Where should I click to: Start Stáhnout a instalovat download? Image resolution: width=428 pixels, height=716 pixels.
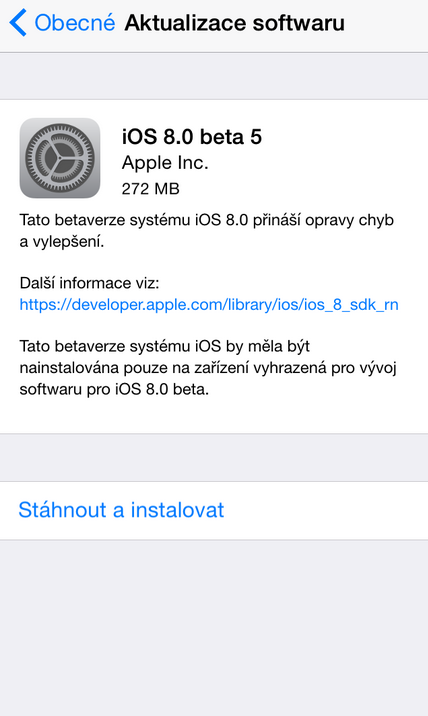point(121,510)
